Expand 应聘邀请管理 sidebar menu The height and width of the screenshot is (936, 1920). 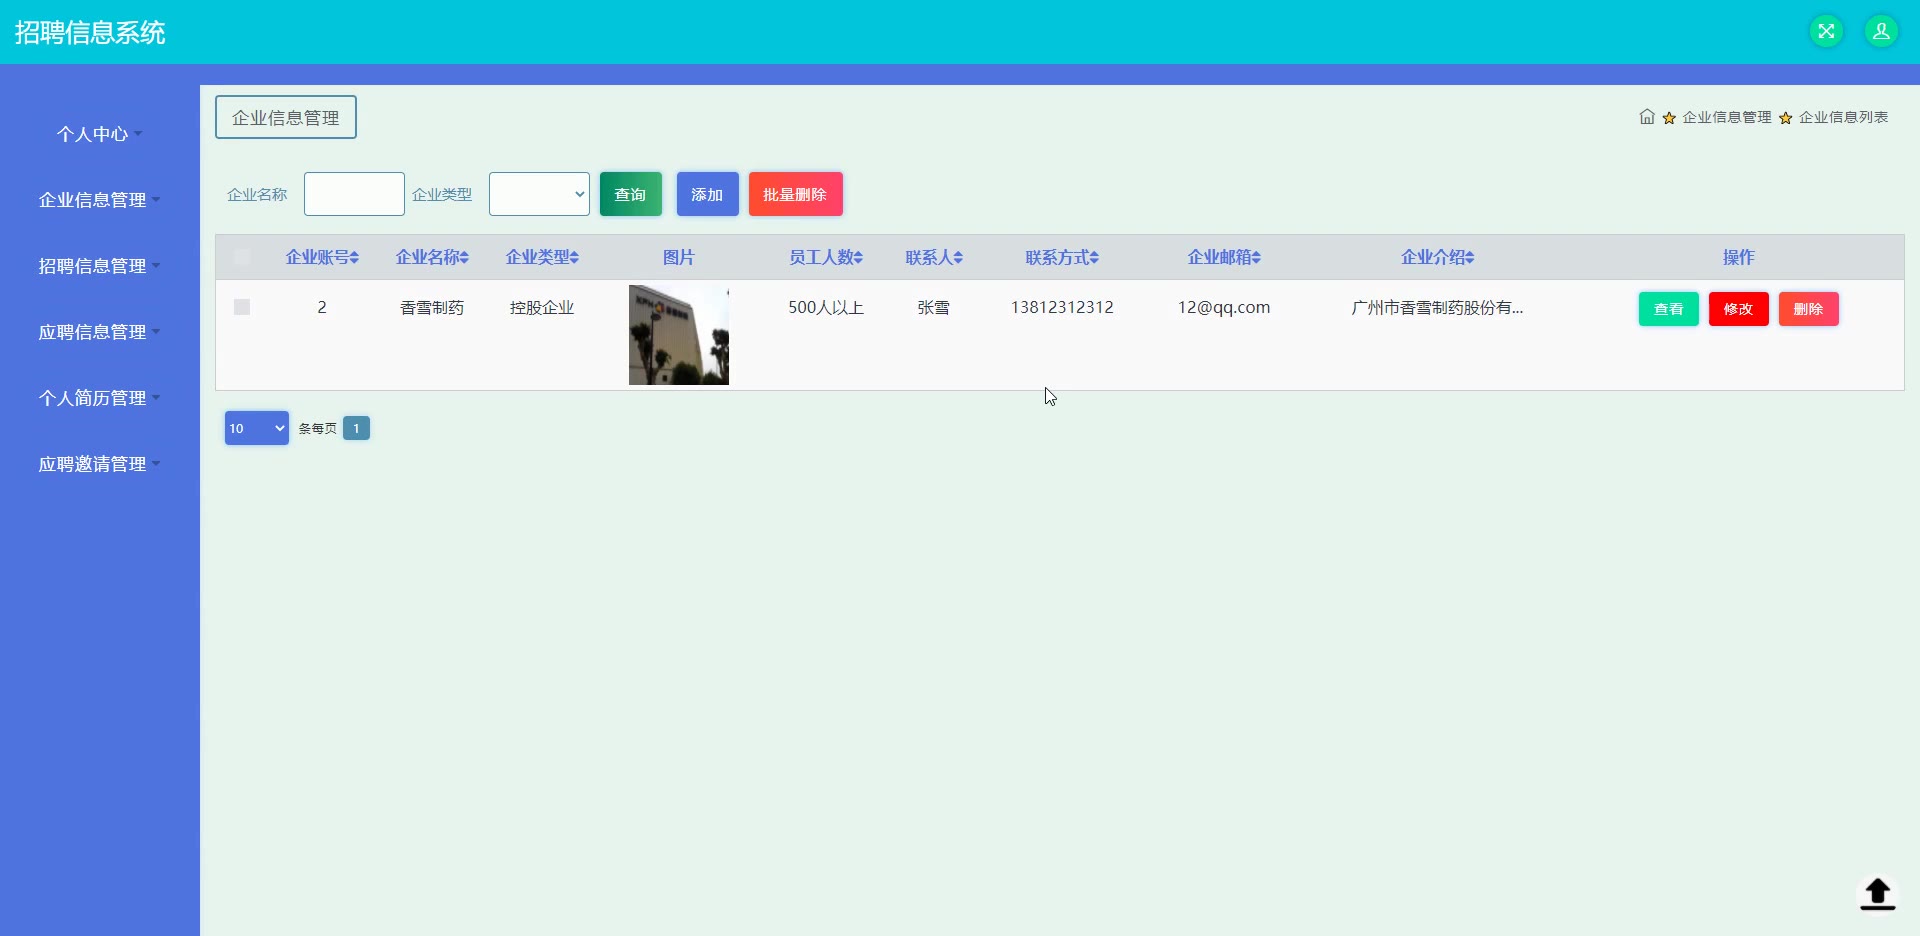pyautogui.click(x=99, y=464)
